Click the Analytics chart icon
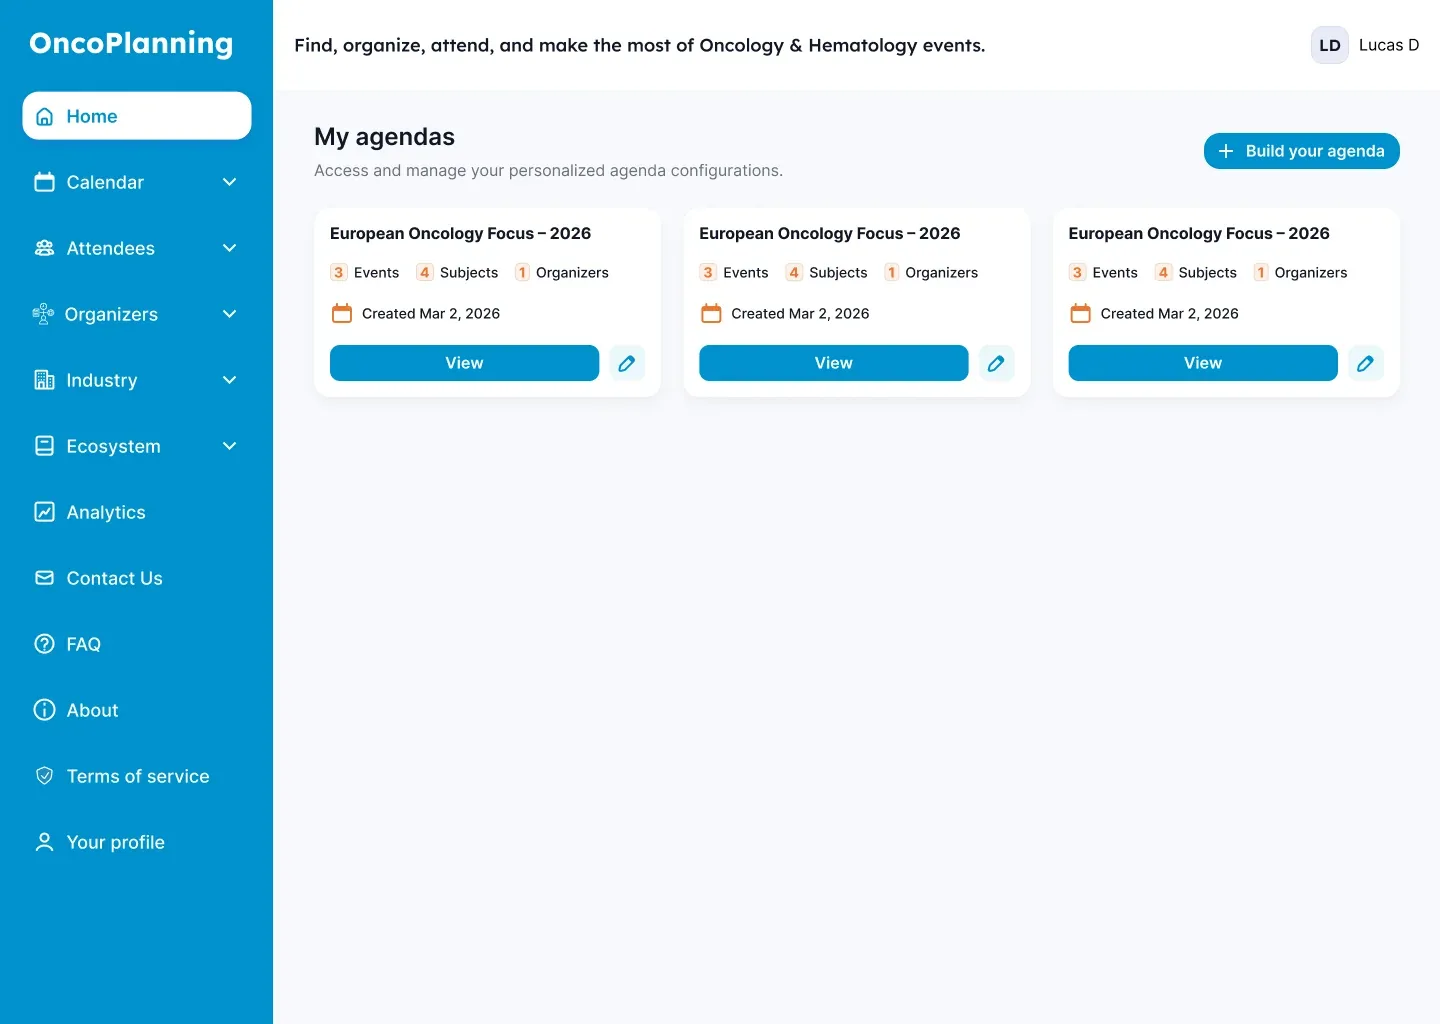Screen dimensions: 1440x1024 click(45, 512)
